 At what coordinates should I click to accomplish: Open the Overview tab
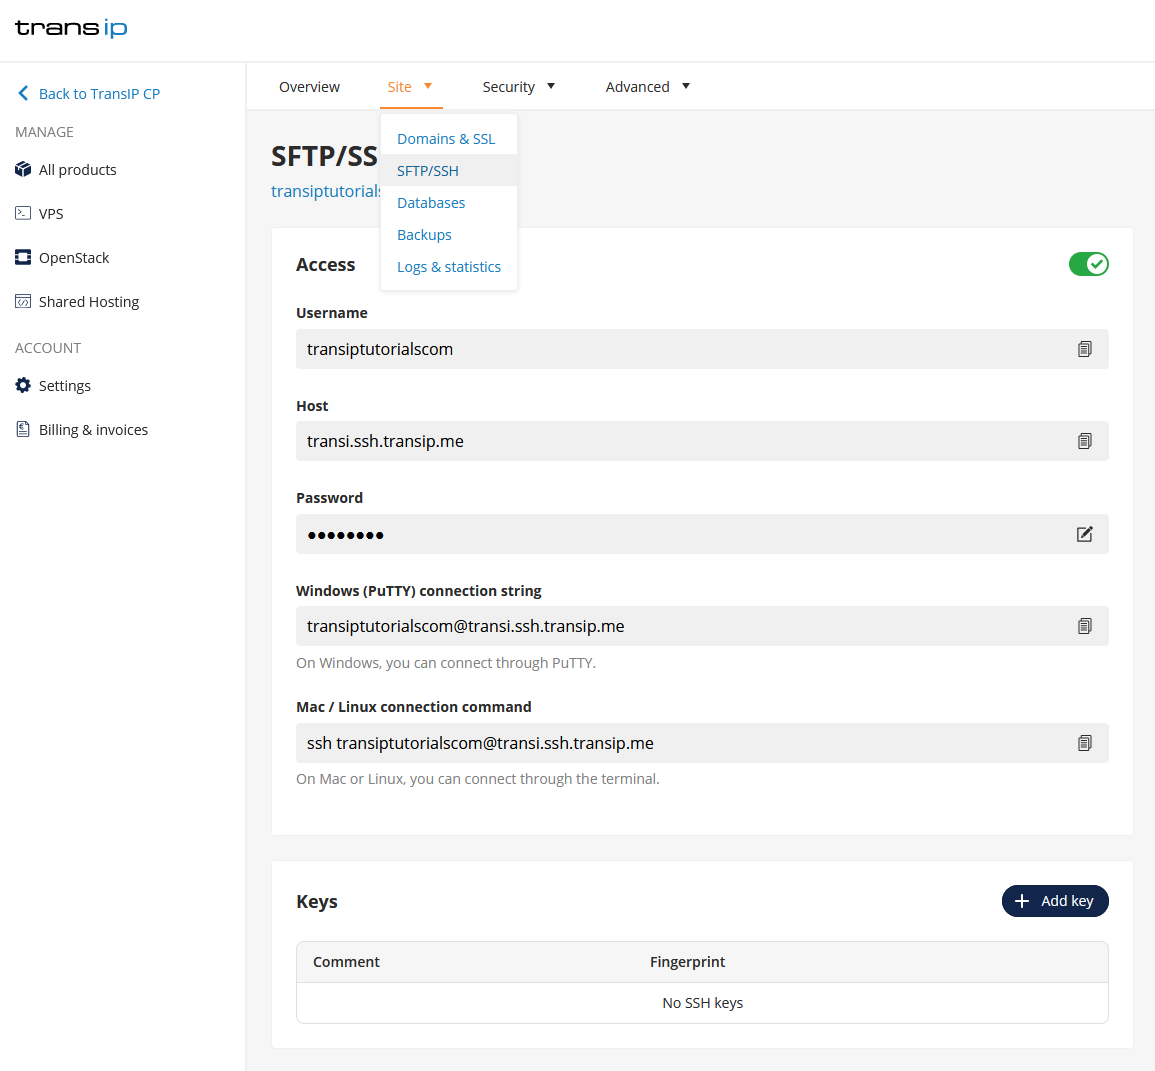click(x=309, y=87)
